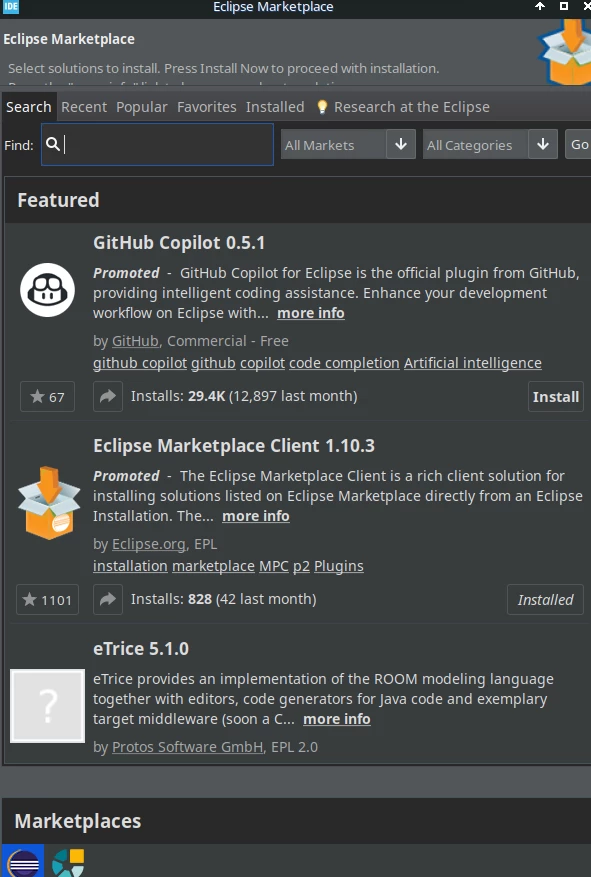
Task: Switch to the Popular tab
Action: (141, 107)
